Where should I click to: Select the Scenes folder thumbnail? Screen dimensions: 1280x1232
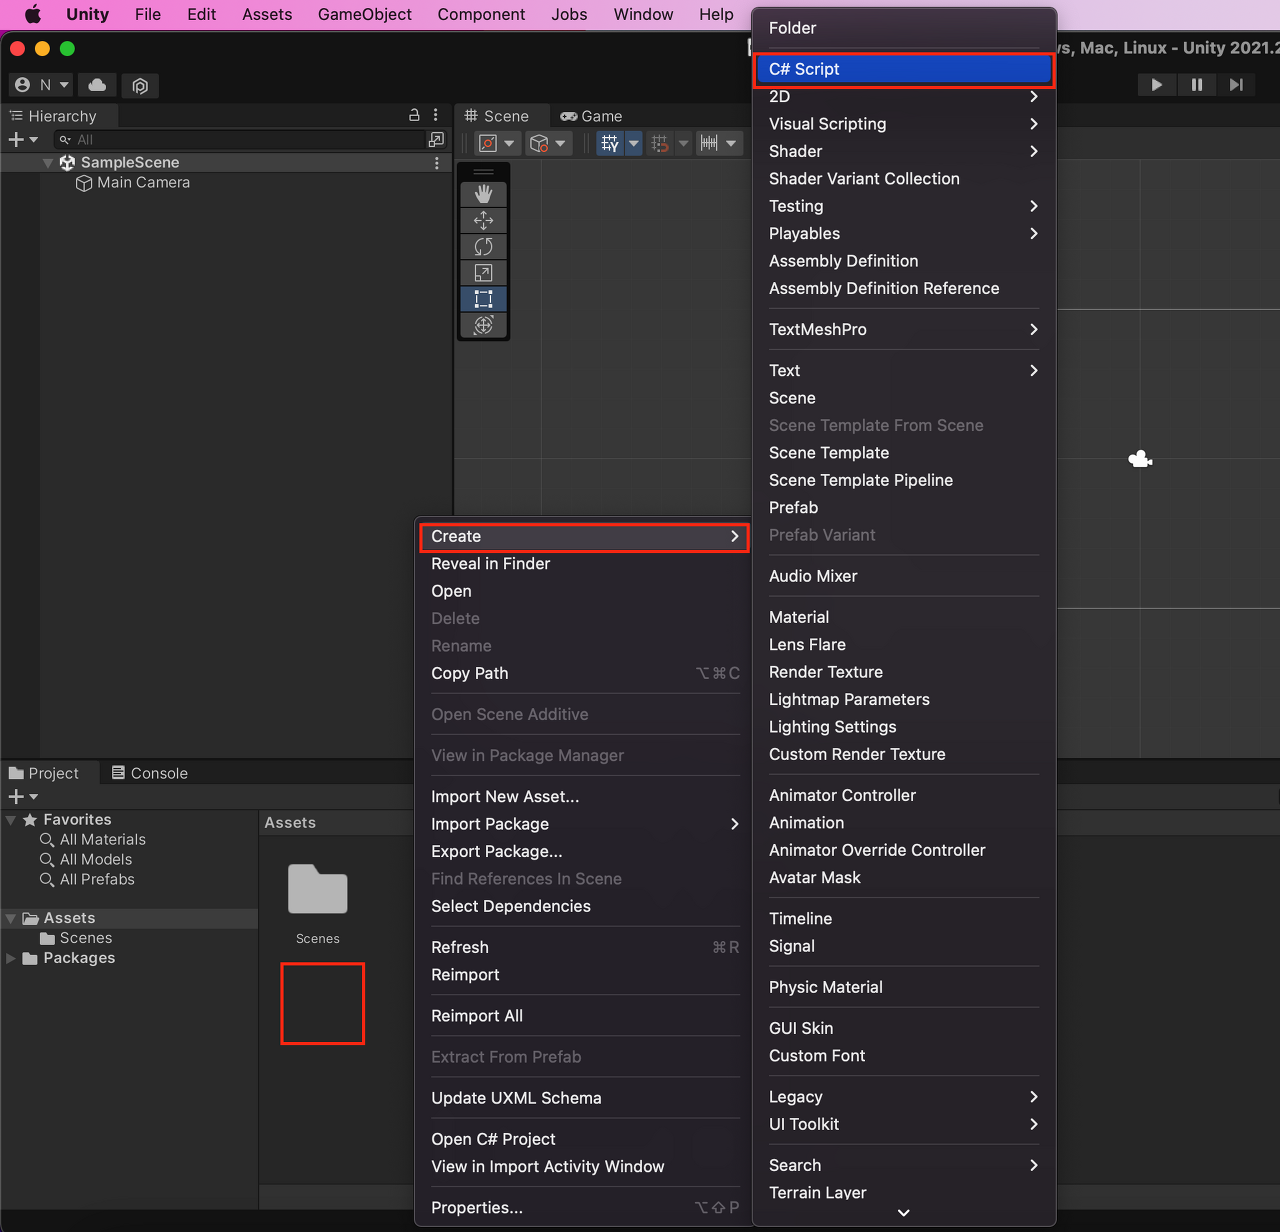pos(318,889)
